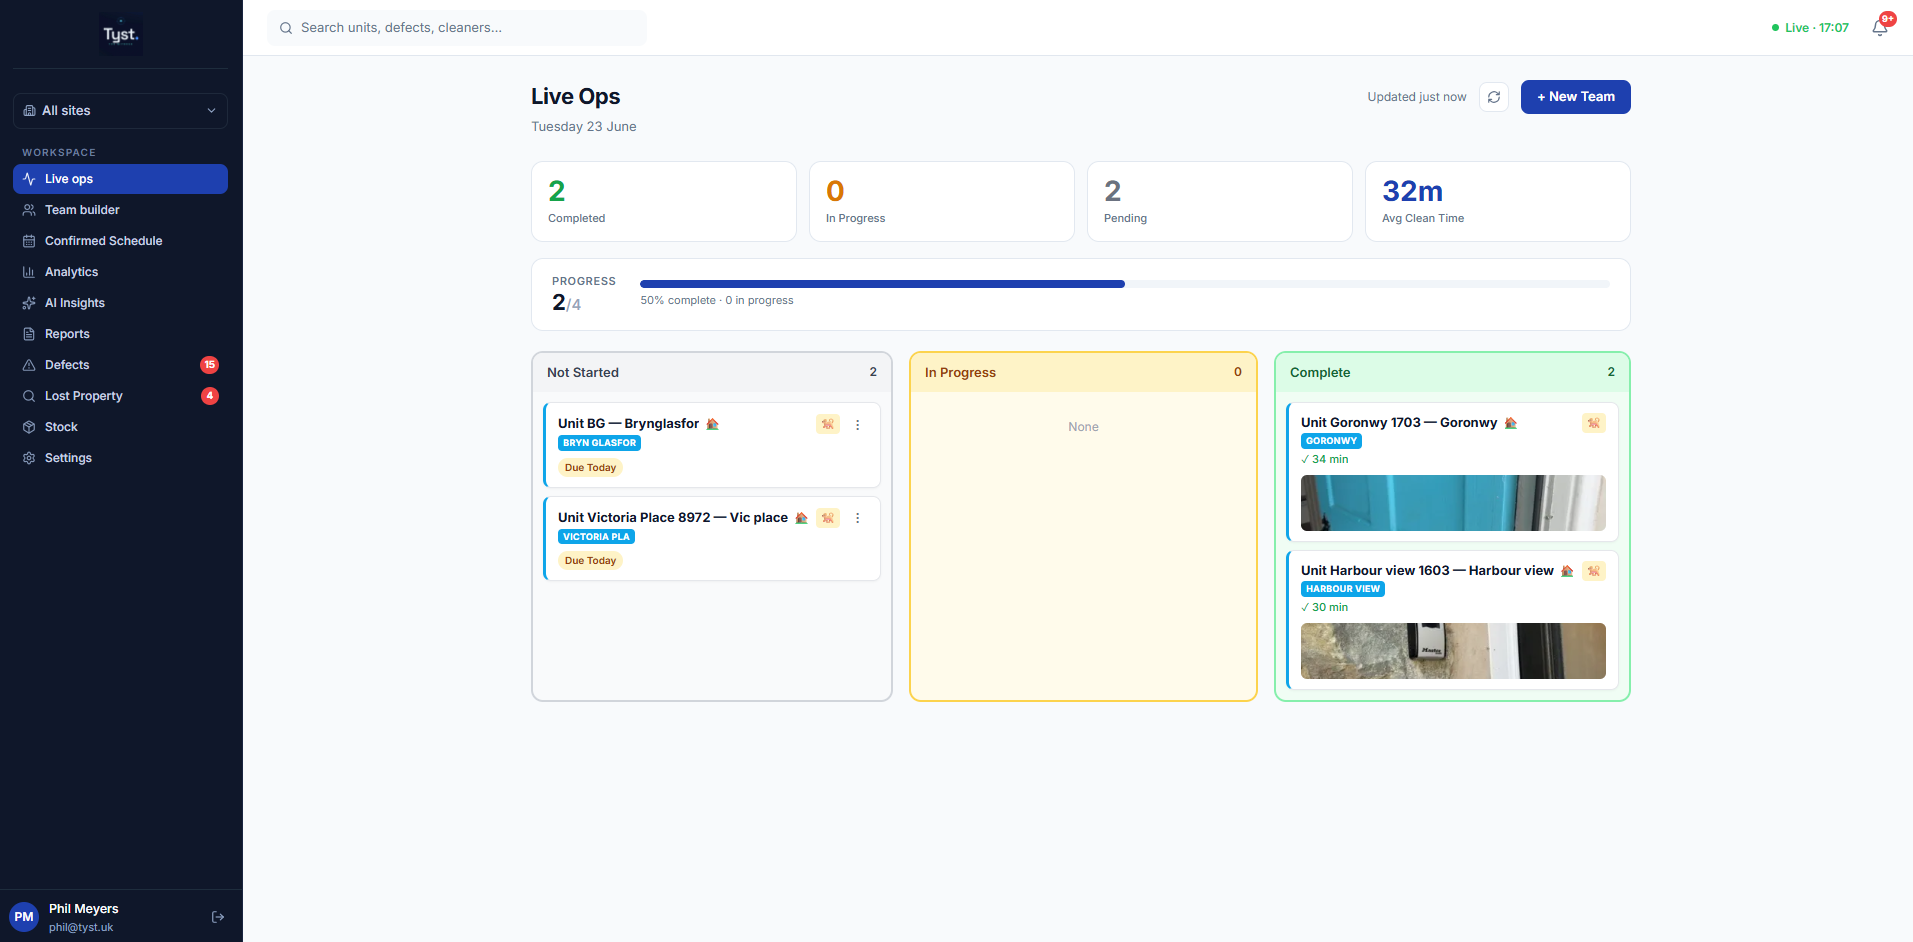Click the Live 17:07 status indicator
The height and width of the screenshot is (942, 1913).
[x=1810, y=28]
